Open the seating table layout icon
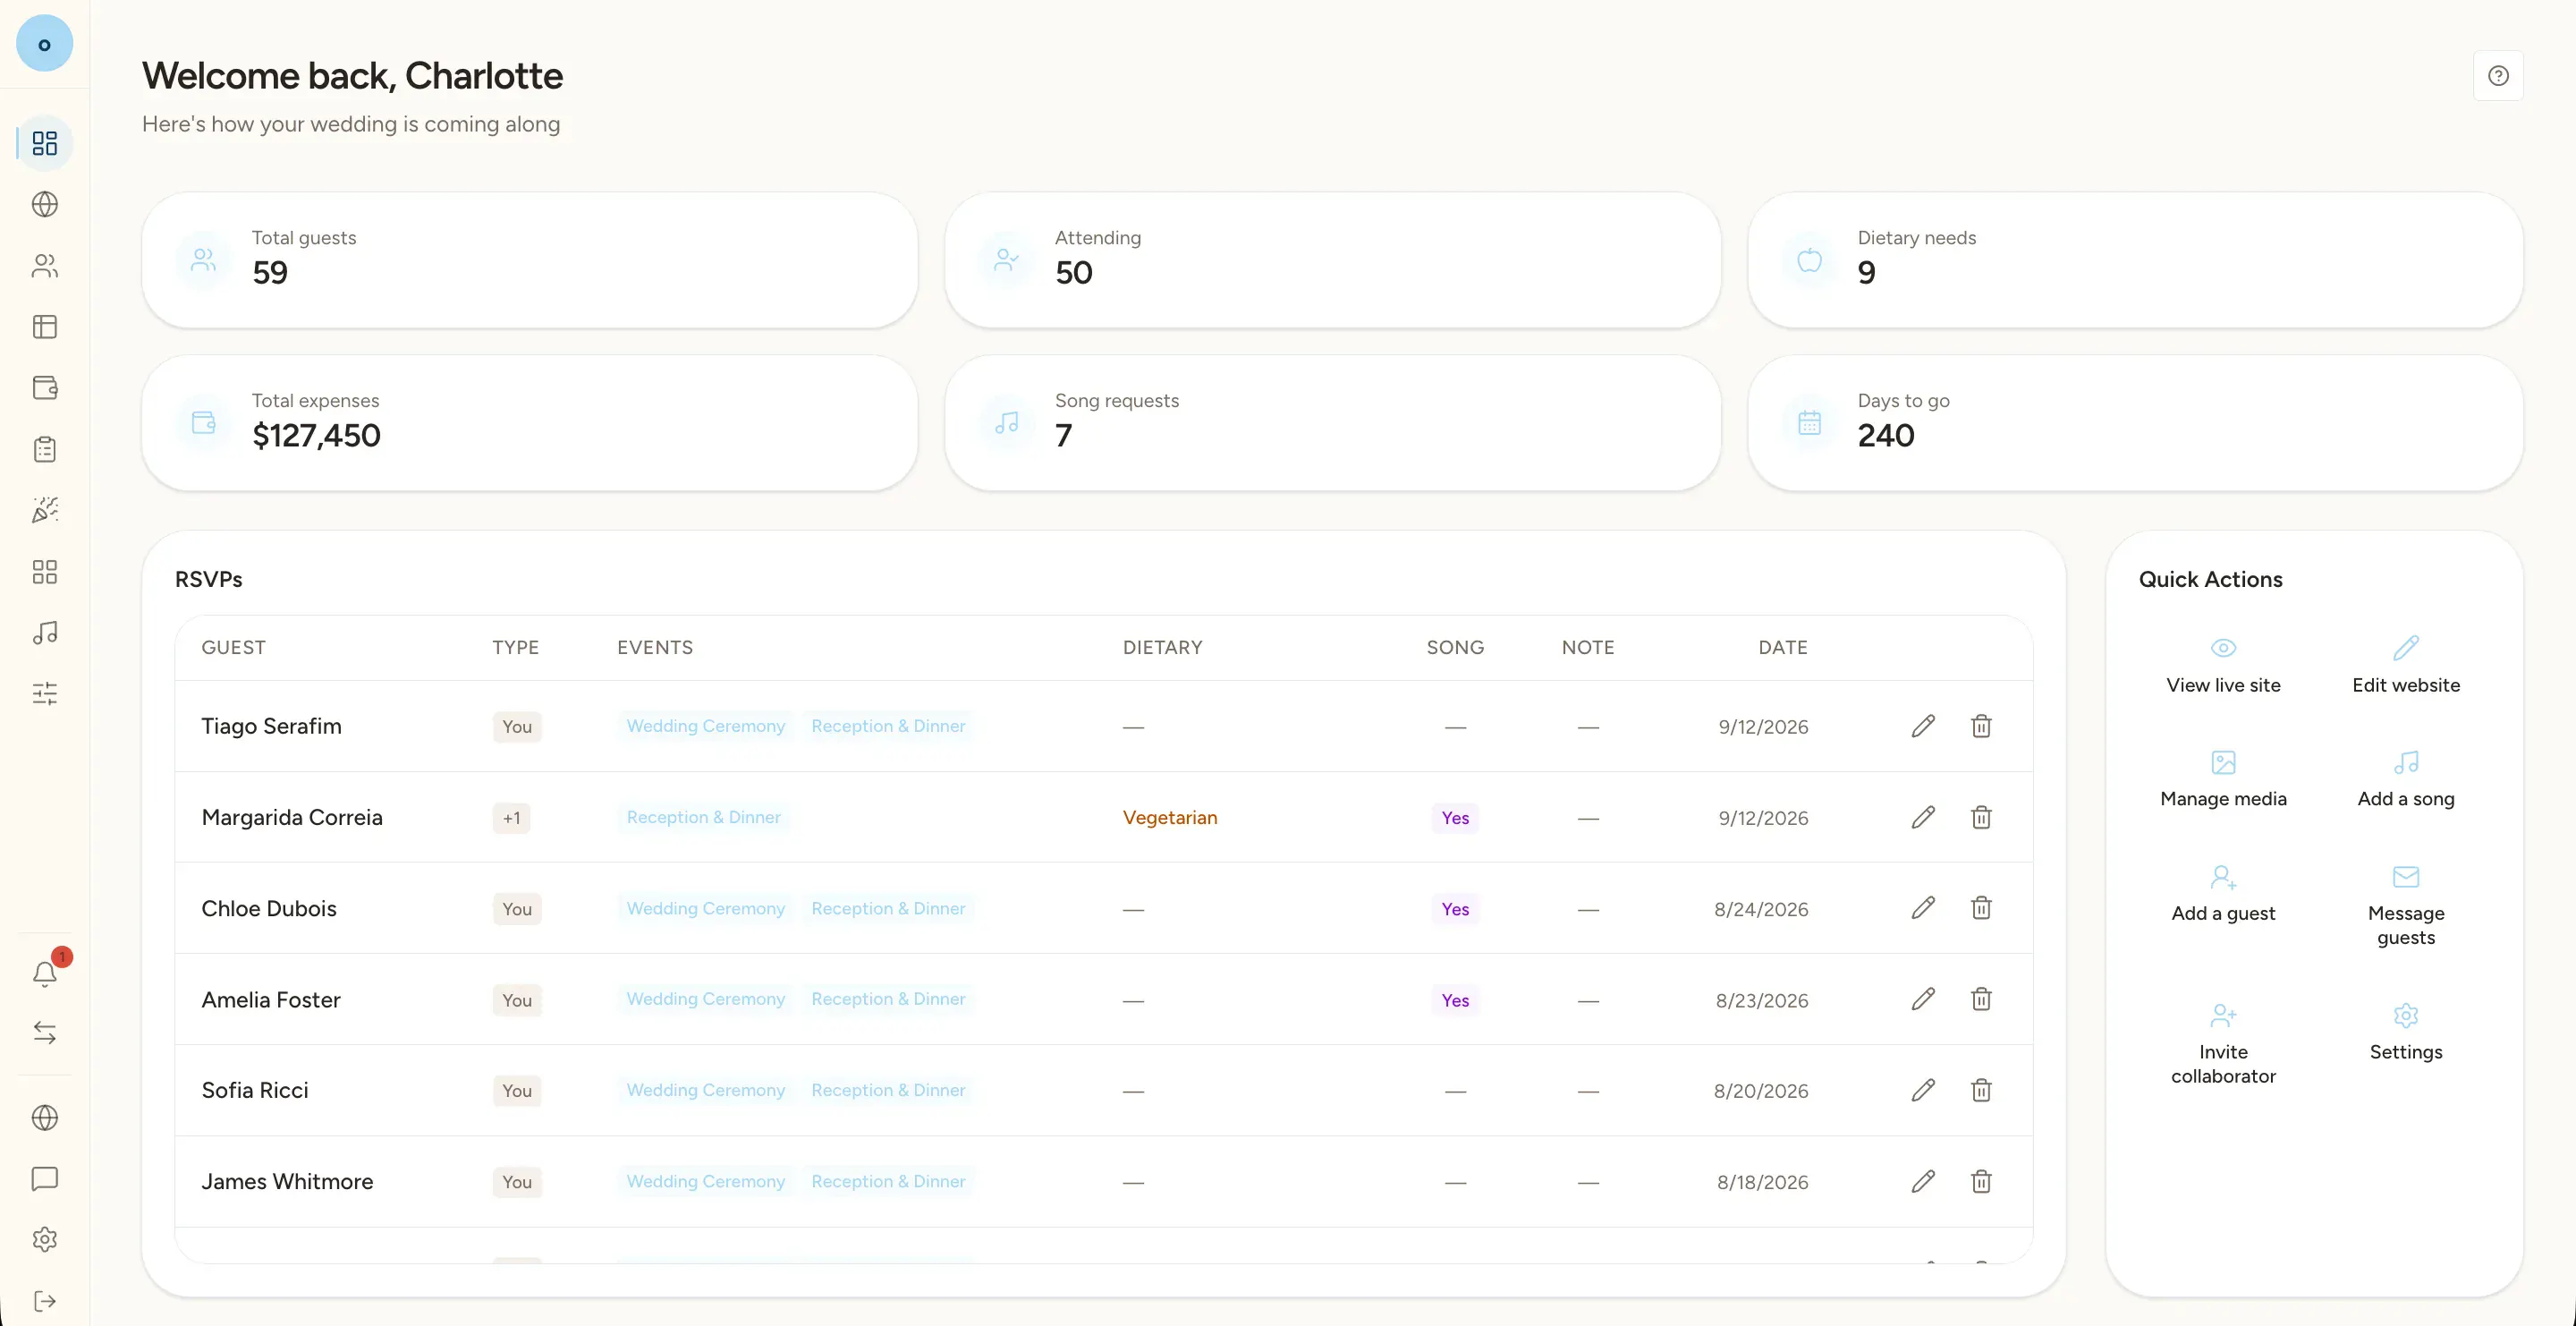Viewport: 2576px width, 1326px height. tap(45, 327)
